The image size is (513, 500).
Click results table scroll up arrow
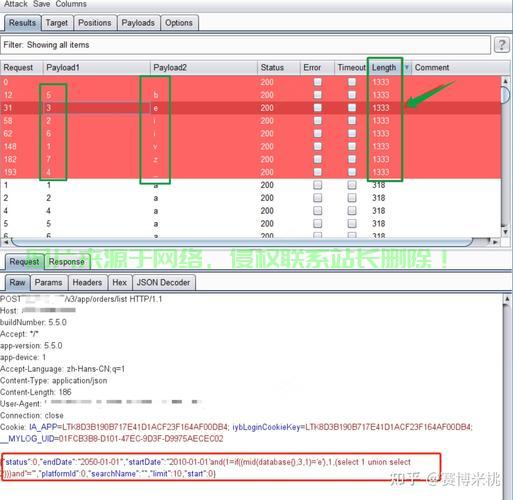click(x=505, y=81)
